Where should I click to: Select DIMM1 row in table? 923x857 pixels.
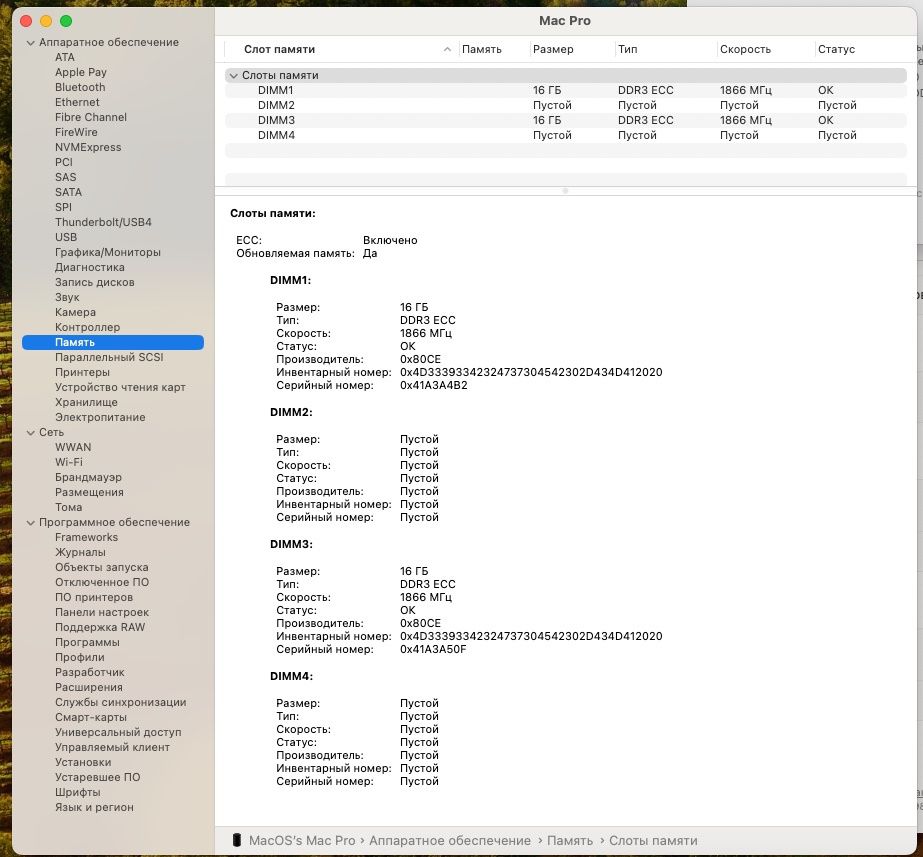tap(565, 91)
